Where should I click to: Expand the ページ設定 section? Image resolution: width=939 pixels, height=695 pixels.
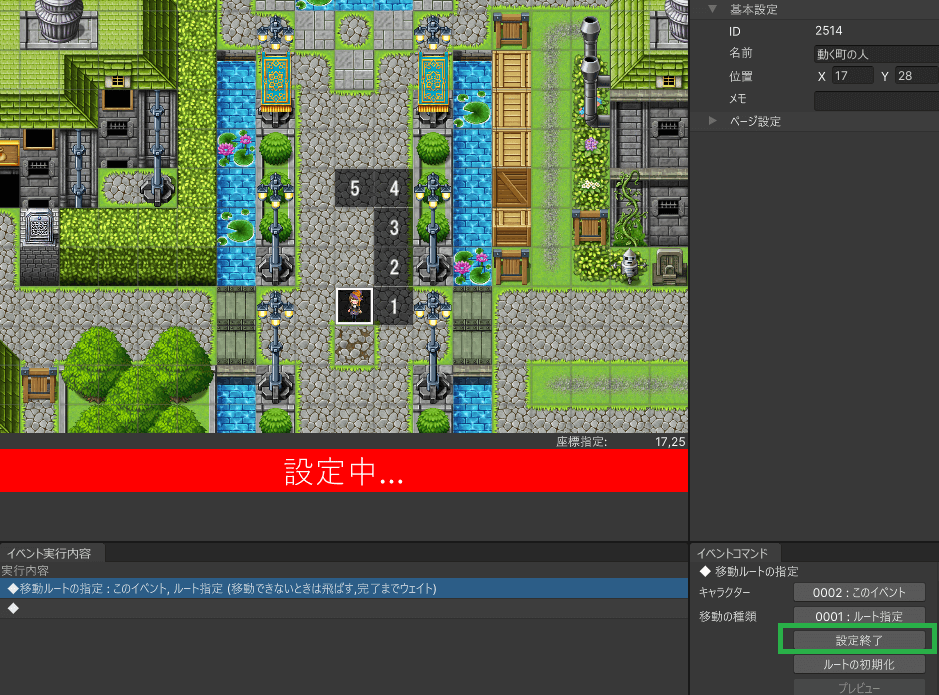[x=713, y=121]
